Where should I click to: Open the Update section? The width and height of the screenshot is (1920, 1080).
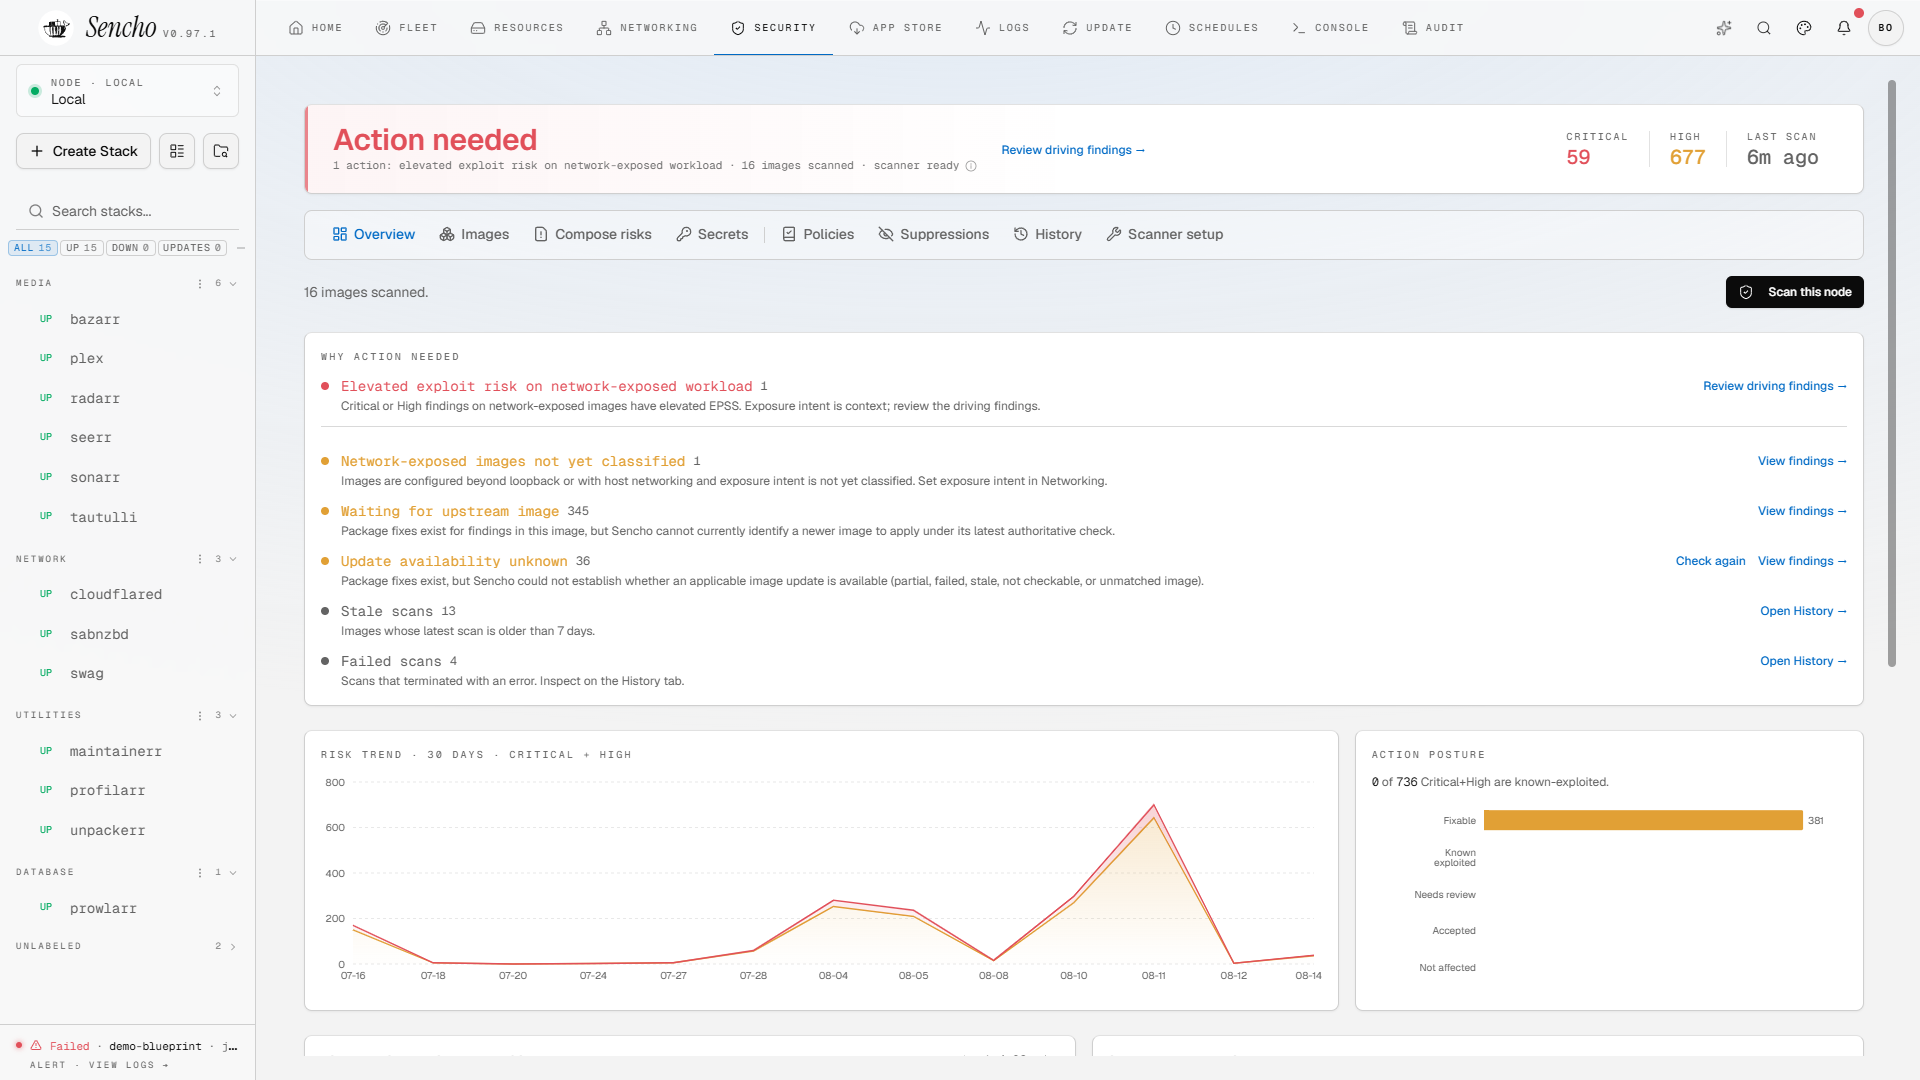point(1097,28)
